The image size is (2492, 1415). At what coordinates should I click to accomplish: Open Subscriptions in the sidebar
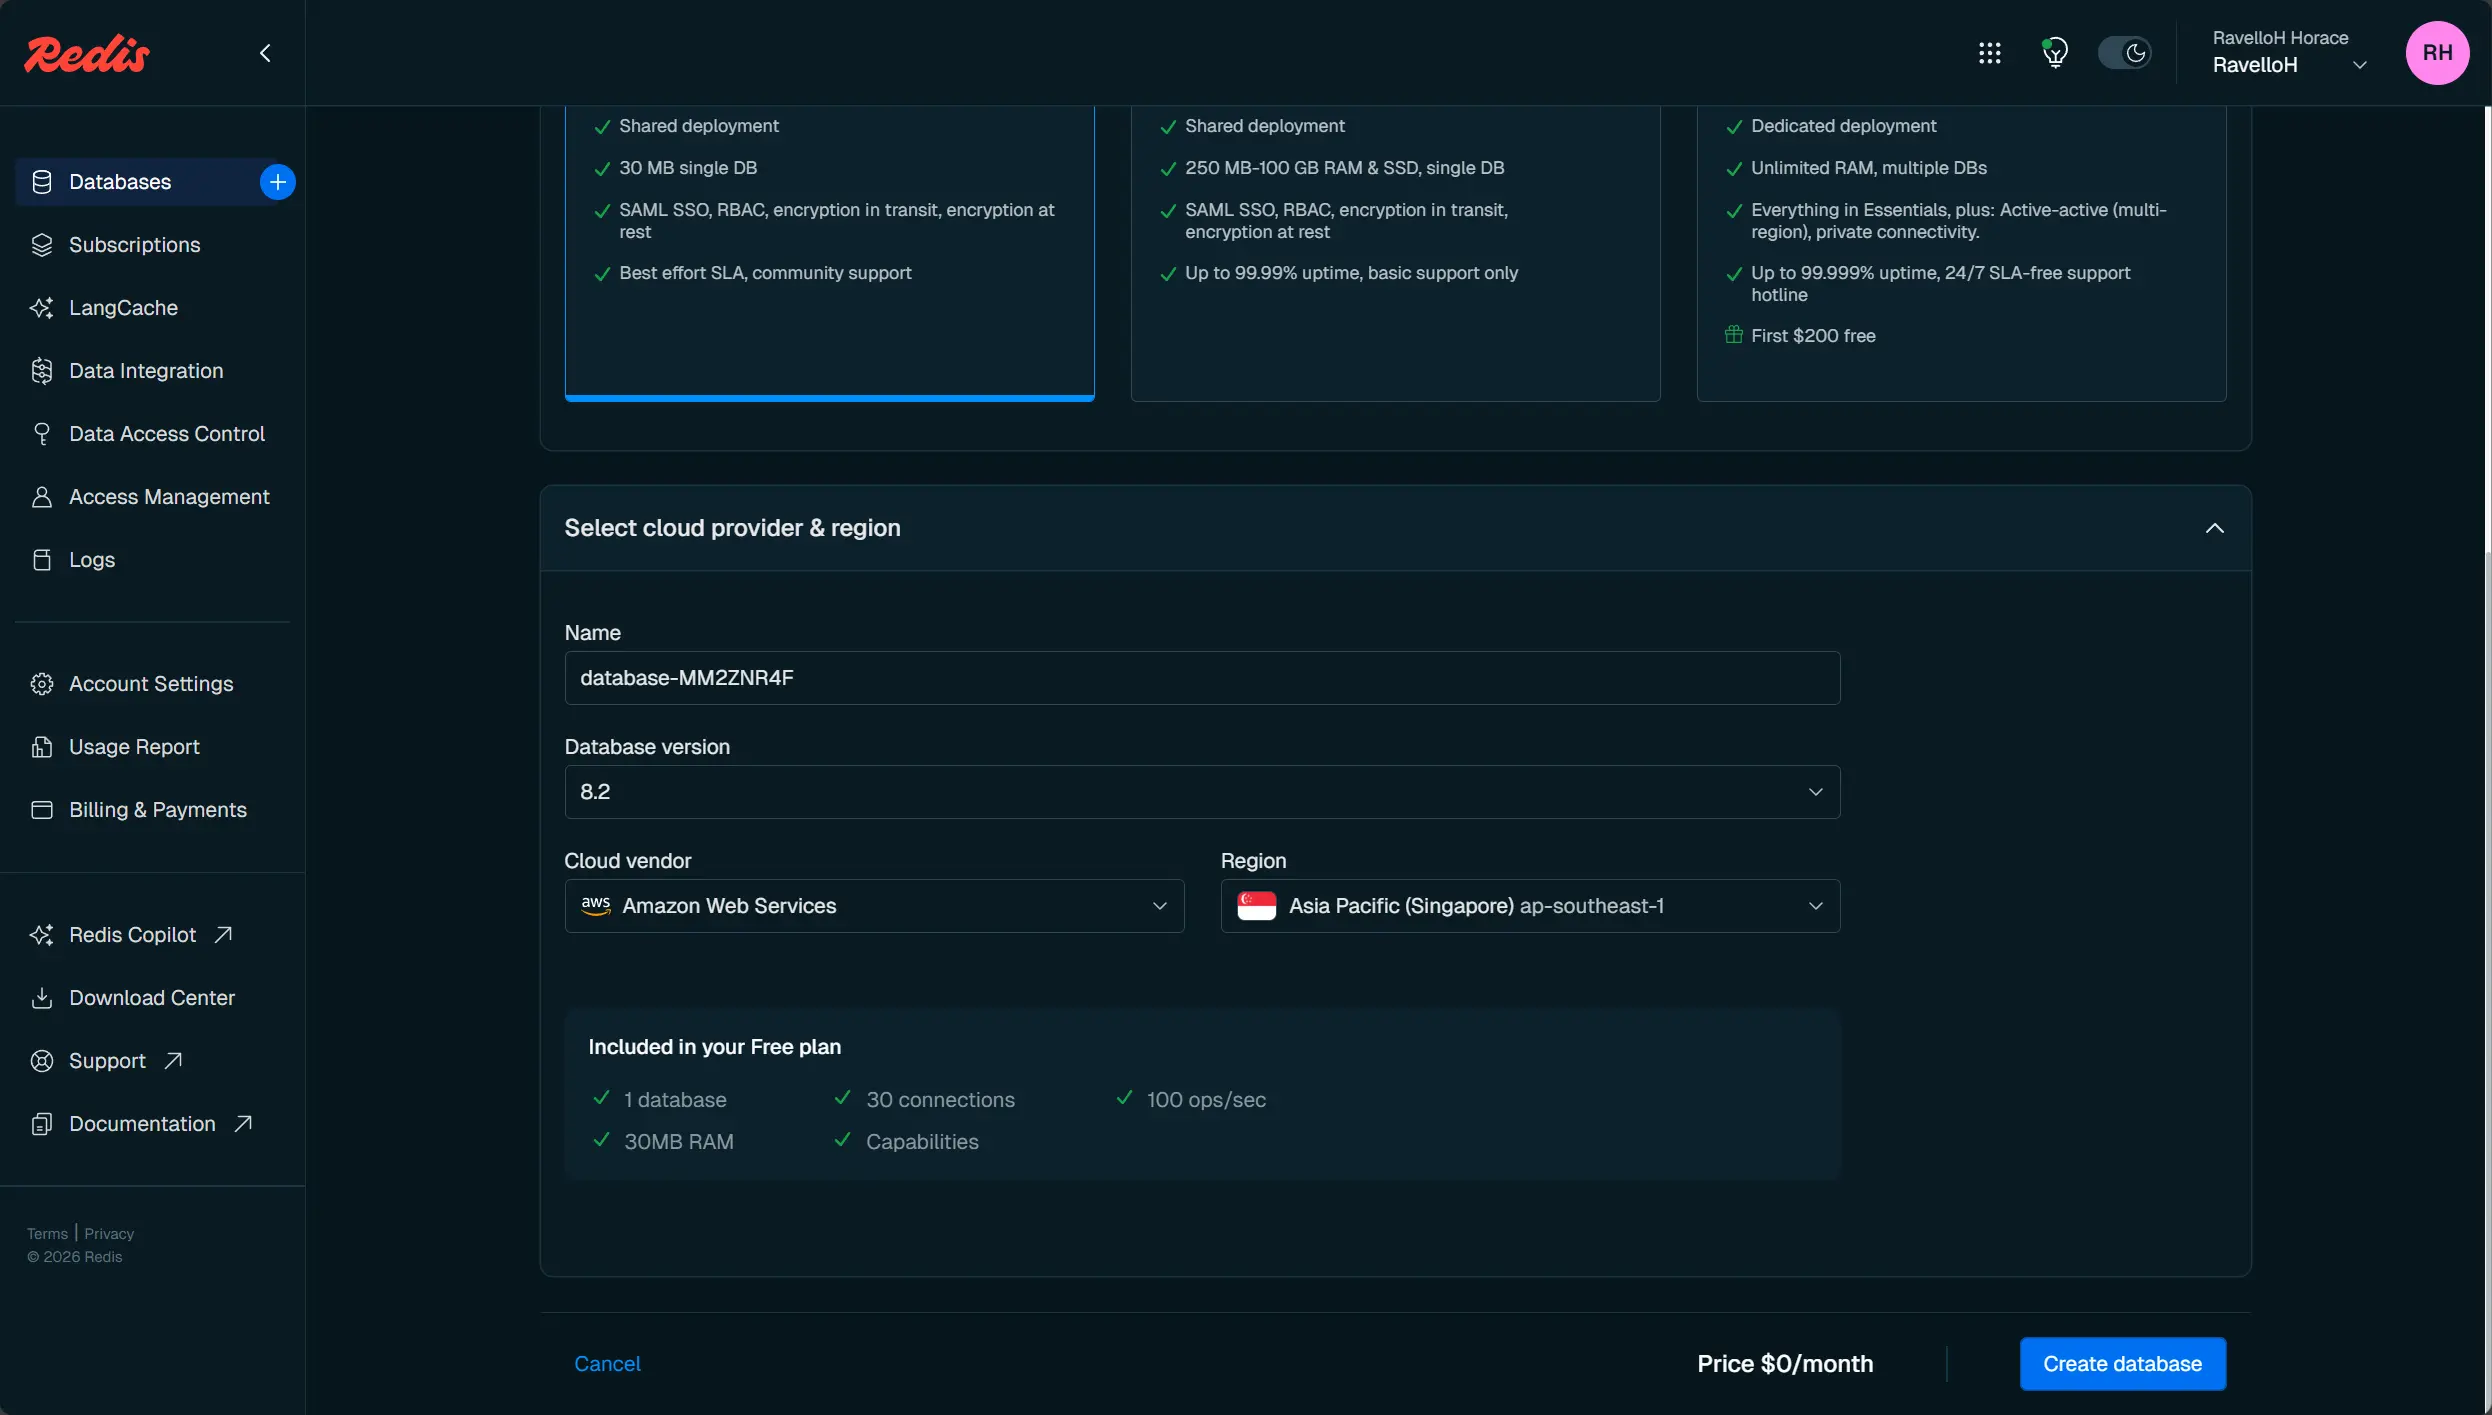tap(134, 245)
